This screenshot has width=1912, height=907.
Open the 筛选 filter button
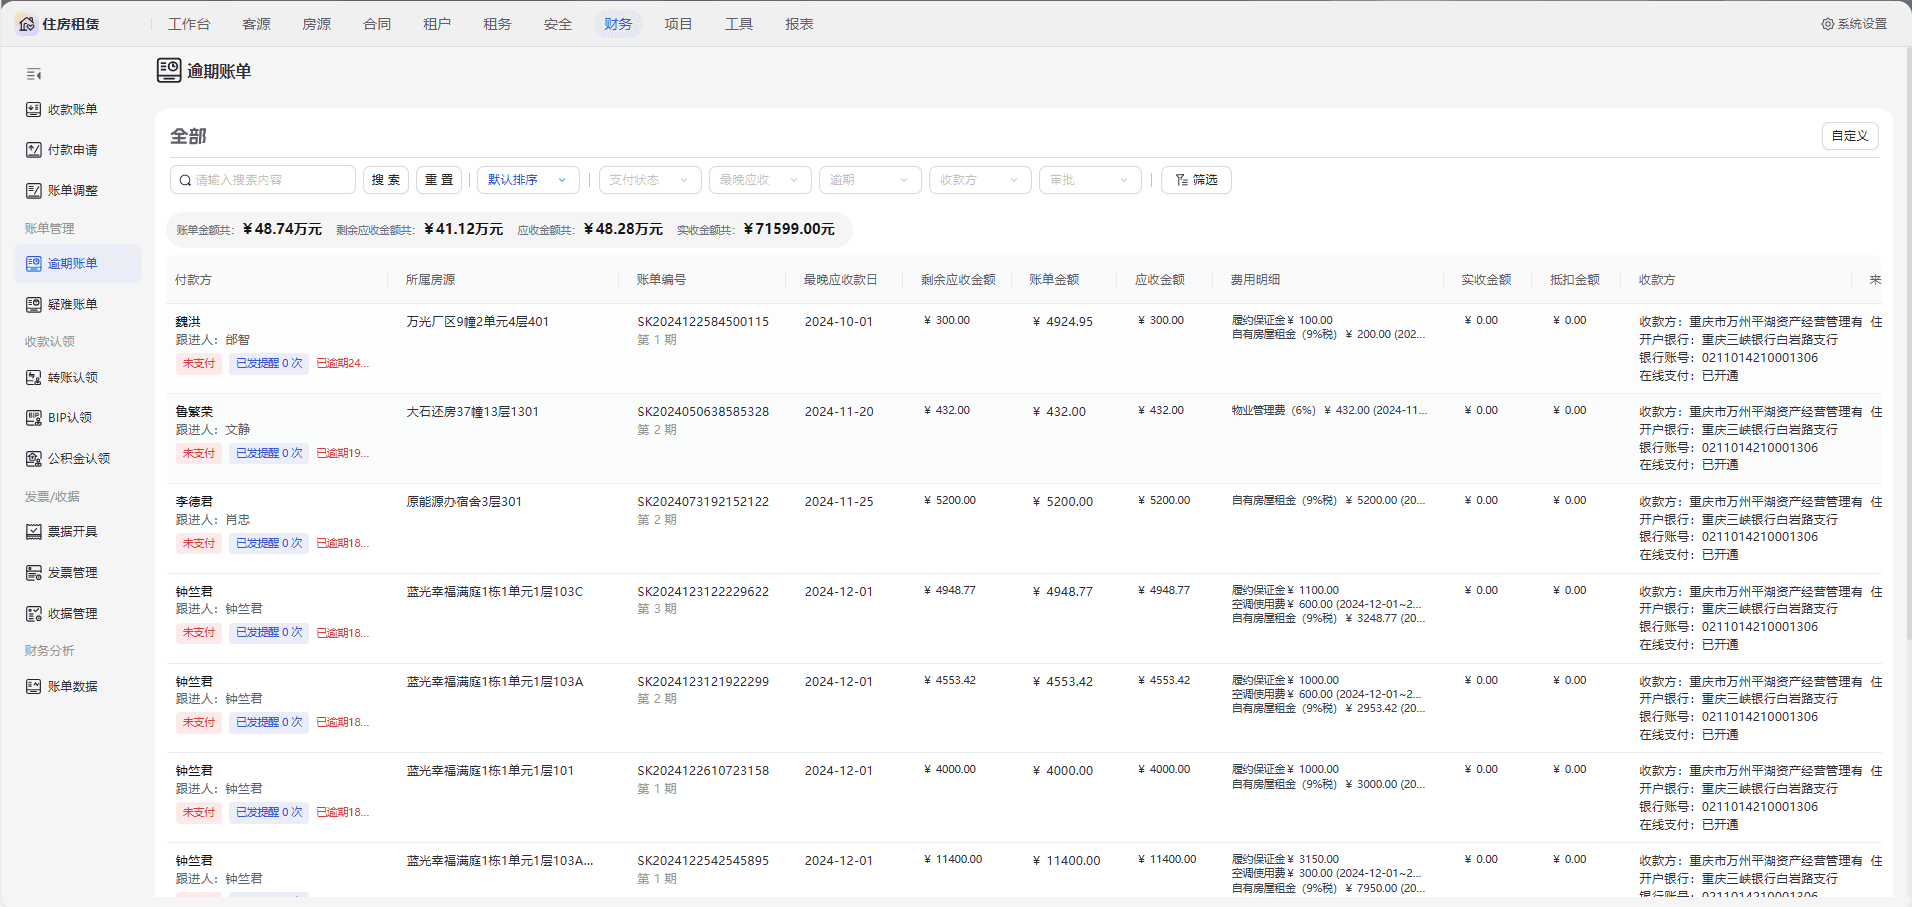click(1196, 180)
